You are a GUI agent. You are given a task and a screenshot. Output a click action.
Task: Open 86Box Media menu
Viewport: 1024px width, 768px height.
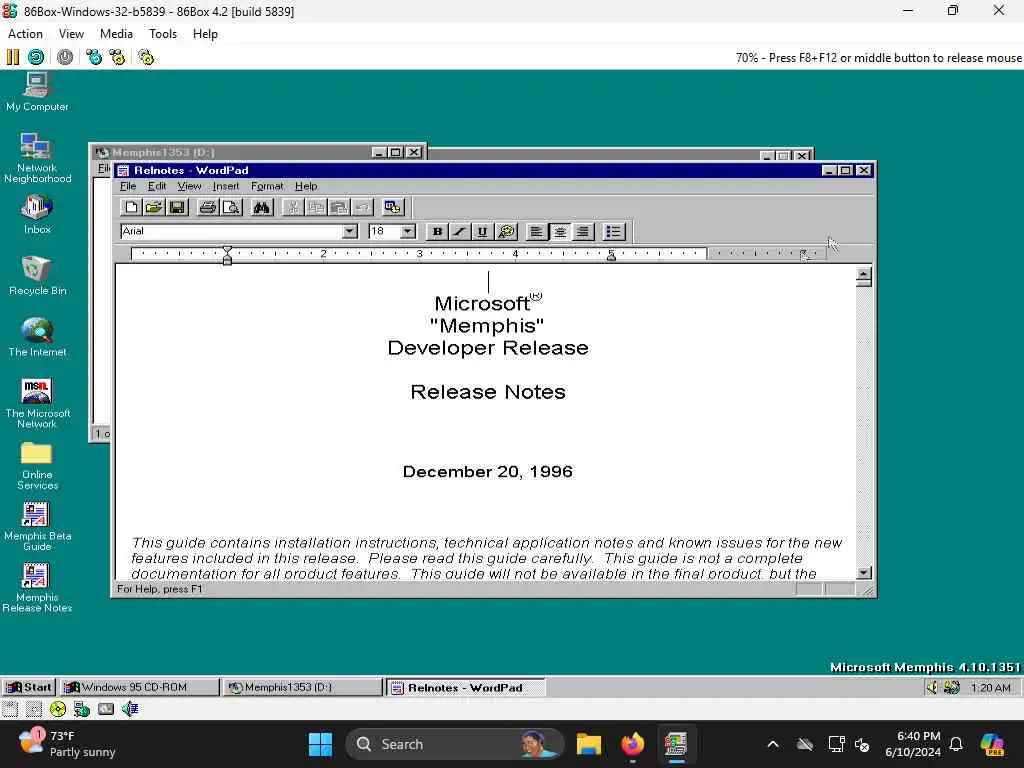pos(116,34)
